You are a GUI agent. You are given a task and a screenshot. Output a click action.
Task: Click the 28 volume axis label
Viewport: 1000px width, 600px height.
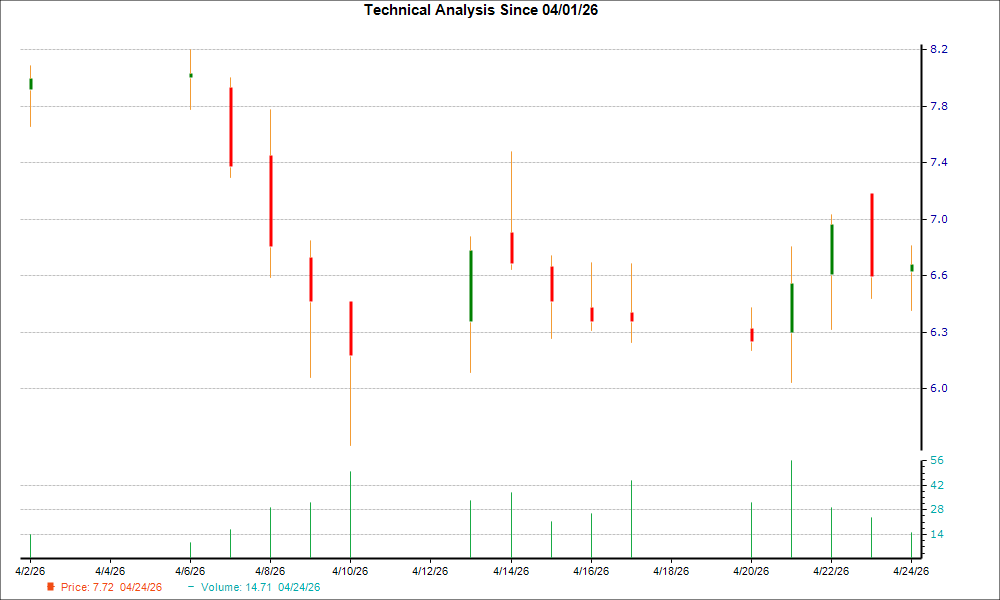pos(937,509)
